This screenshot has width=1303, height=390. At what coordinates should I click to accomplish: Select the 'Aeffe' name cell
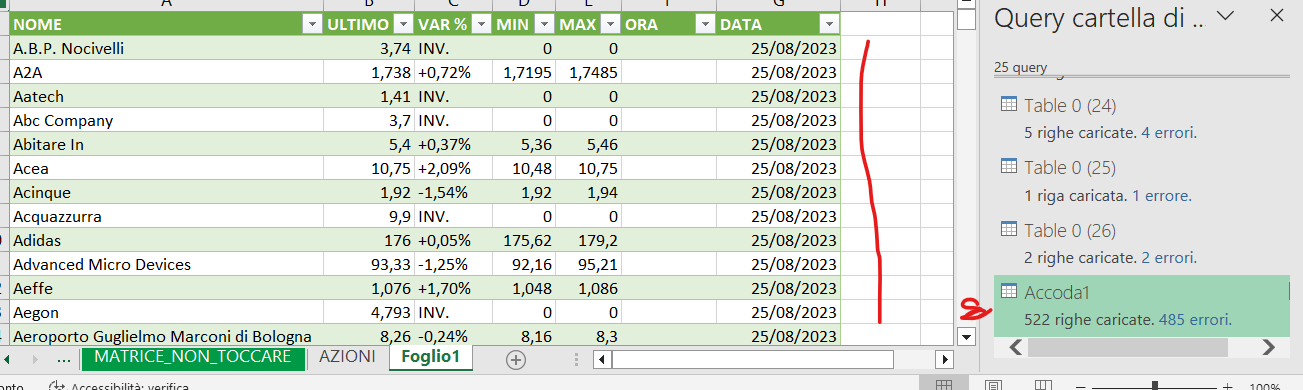coord(166,288)
